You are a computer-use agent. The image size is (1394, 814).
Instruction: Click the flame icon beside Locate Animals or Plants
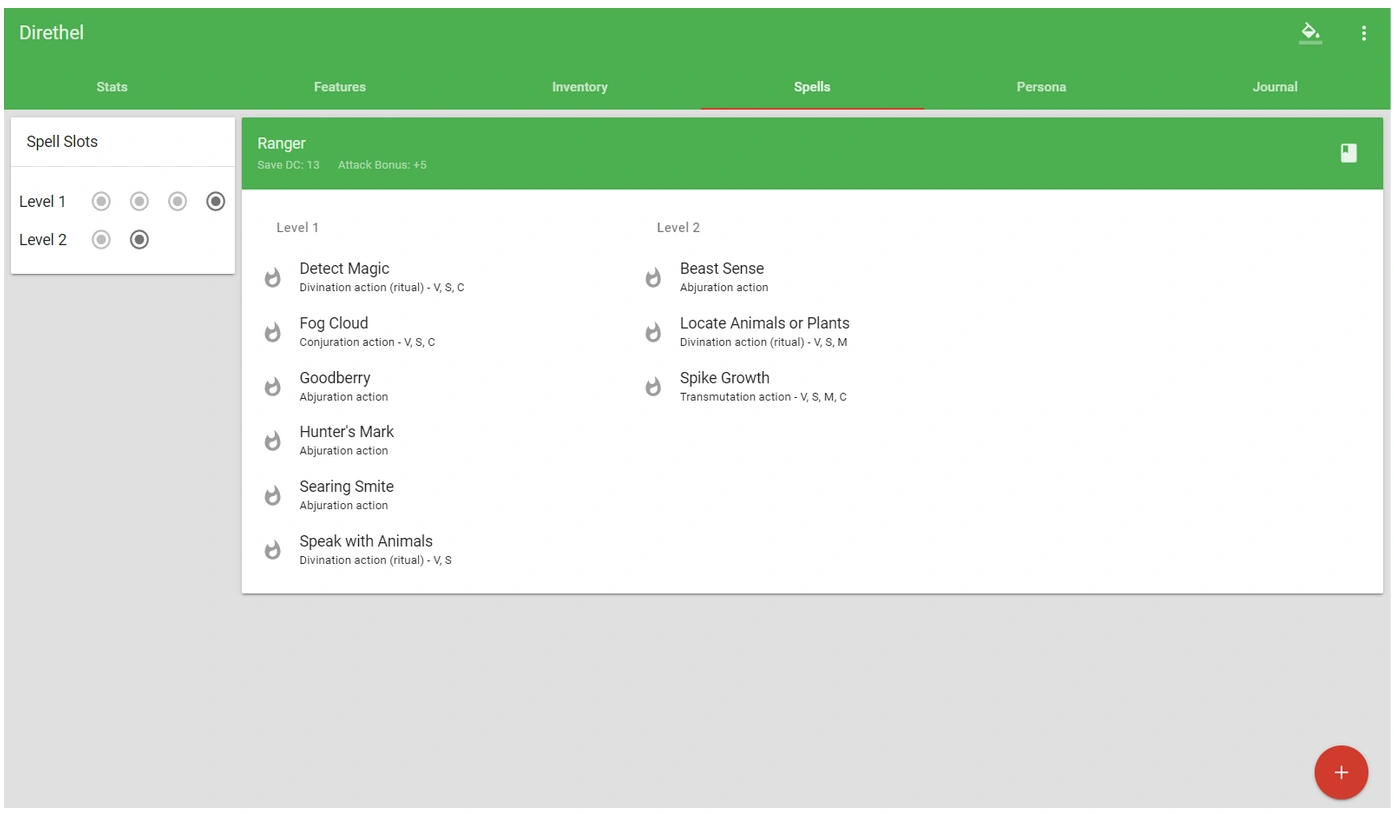(x=653, y=332)
